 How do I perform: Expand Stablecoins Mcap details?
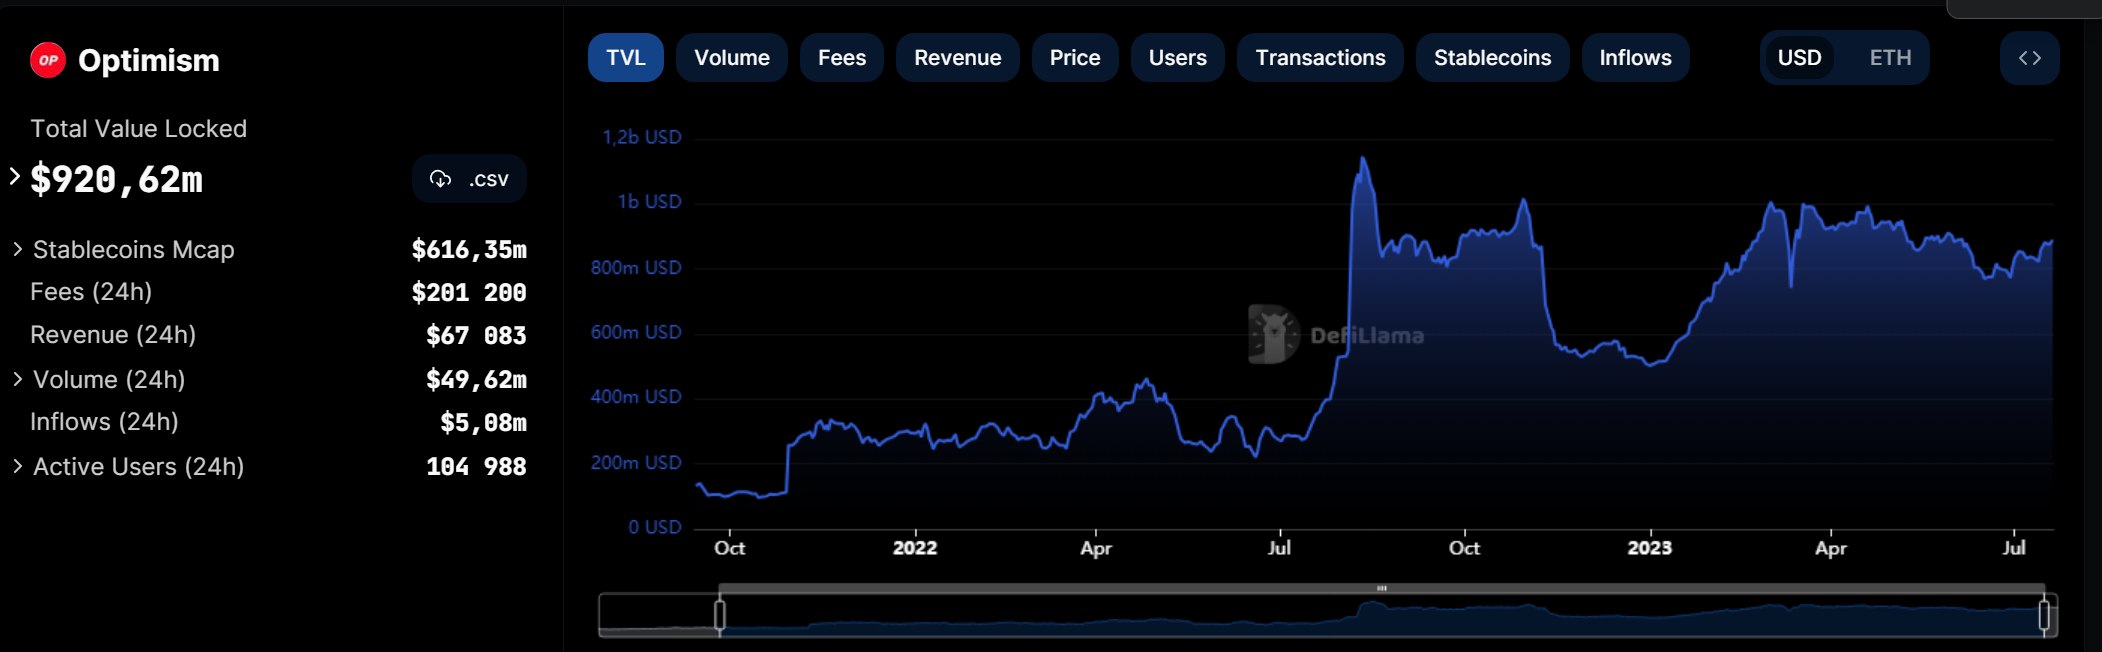[x=17, y=249]
